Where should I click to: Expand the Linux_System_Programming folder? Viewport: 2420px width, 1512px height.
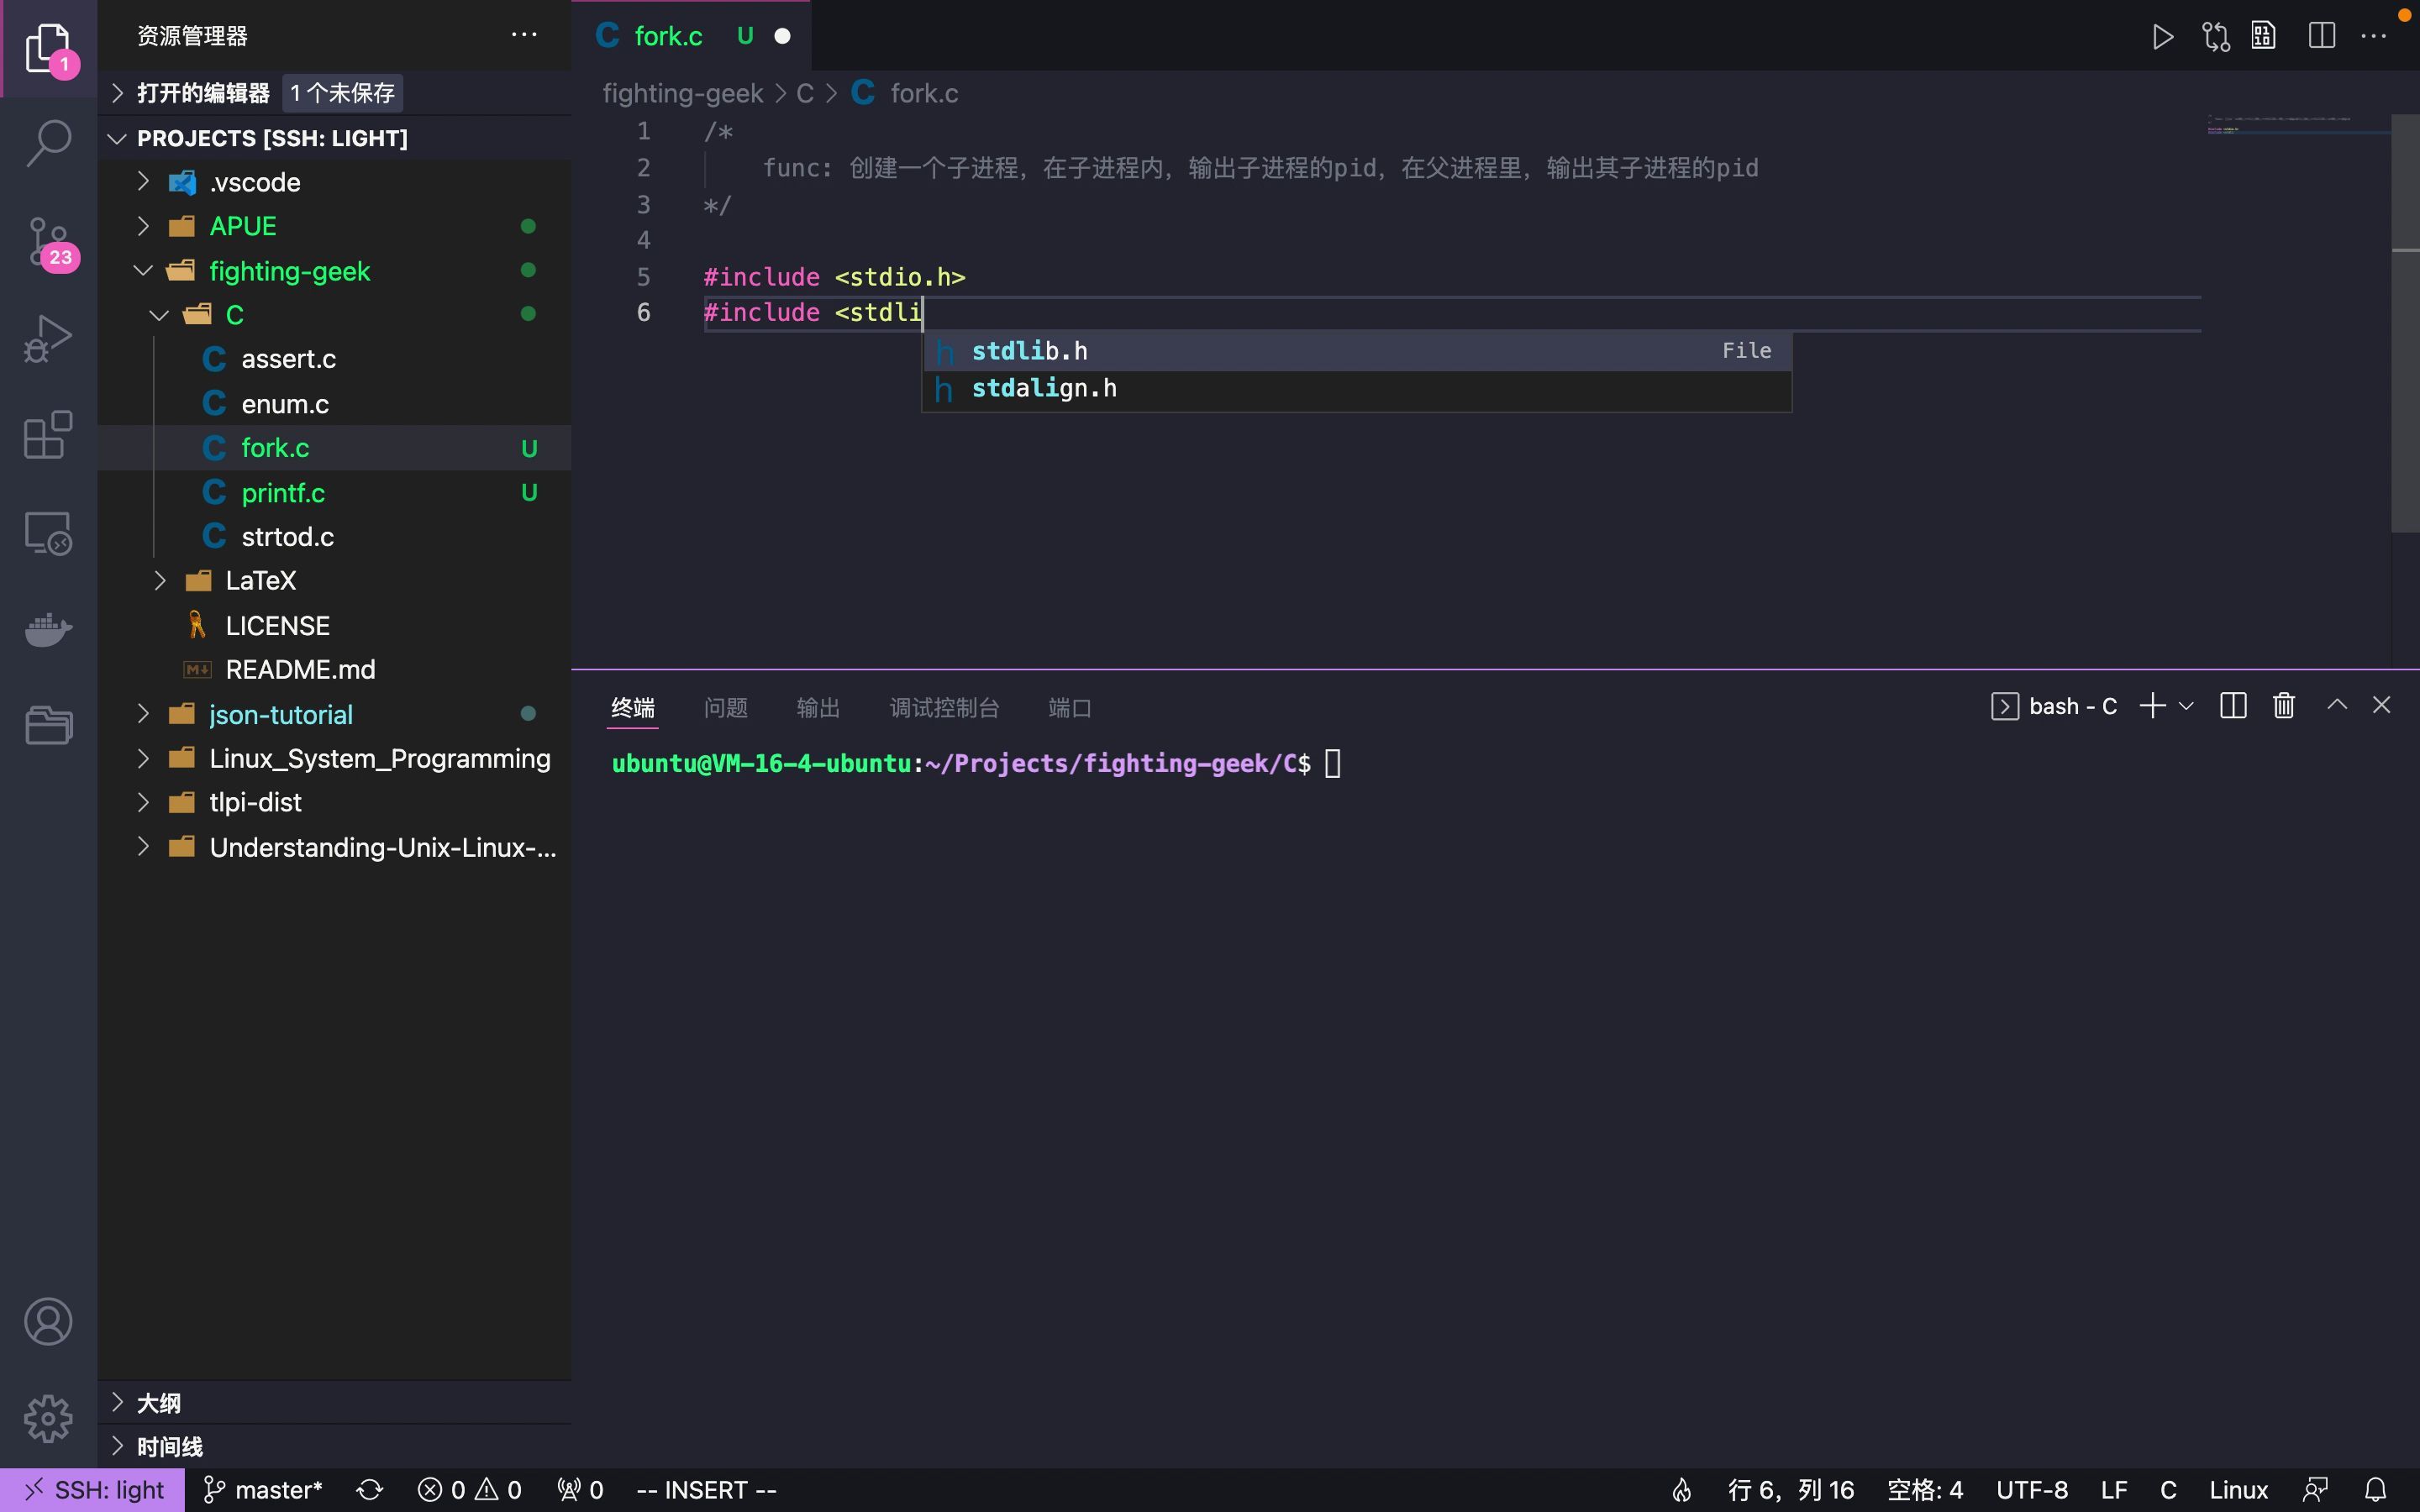point(334,758)
